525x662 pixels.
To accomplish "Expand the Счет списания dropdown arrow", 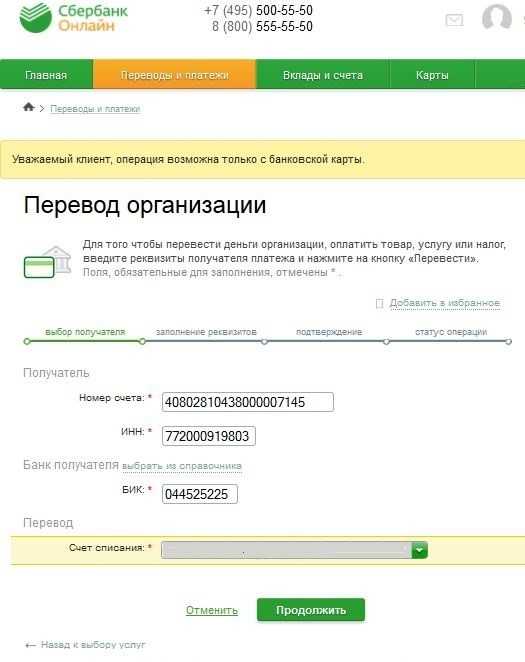I will coord(419,550).
